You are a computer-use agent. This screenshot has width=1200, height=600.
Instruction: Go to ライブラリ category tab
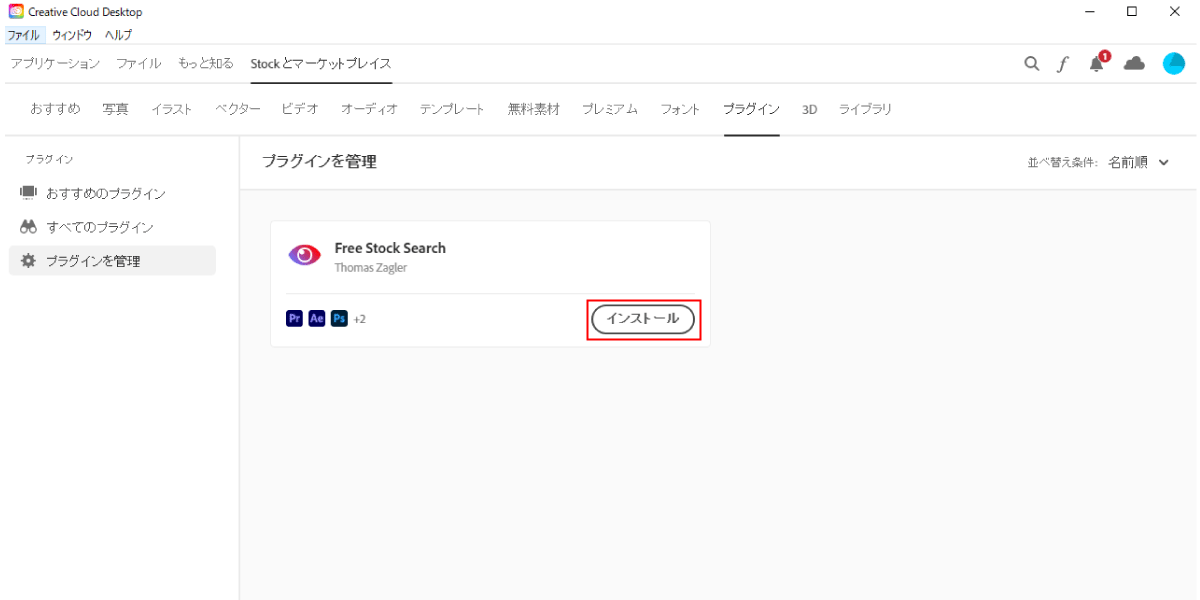865,109
